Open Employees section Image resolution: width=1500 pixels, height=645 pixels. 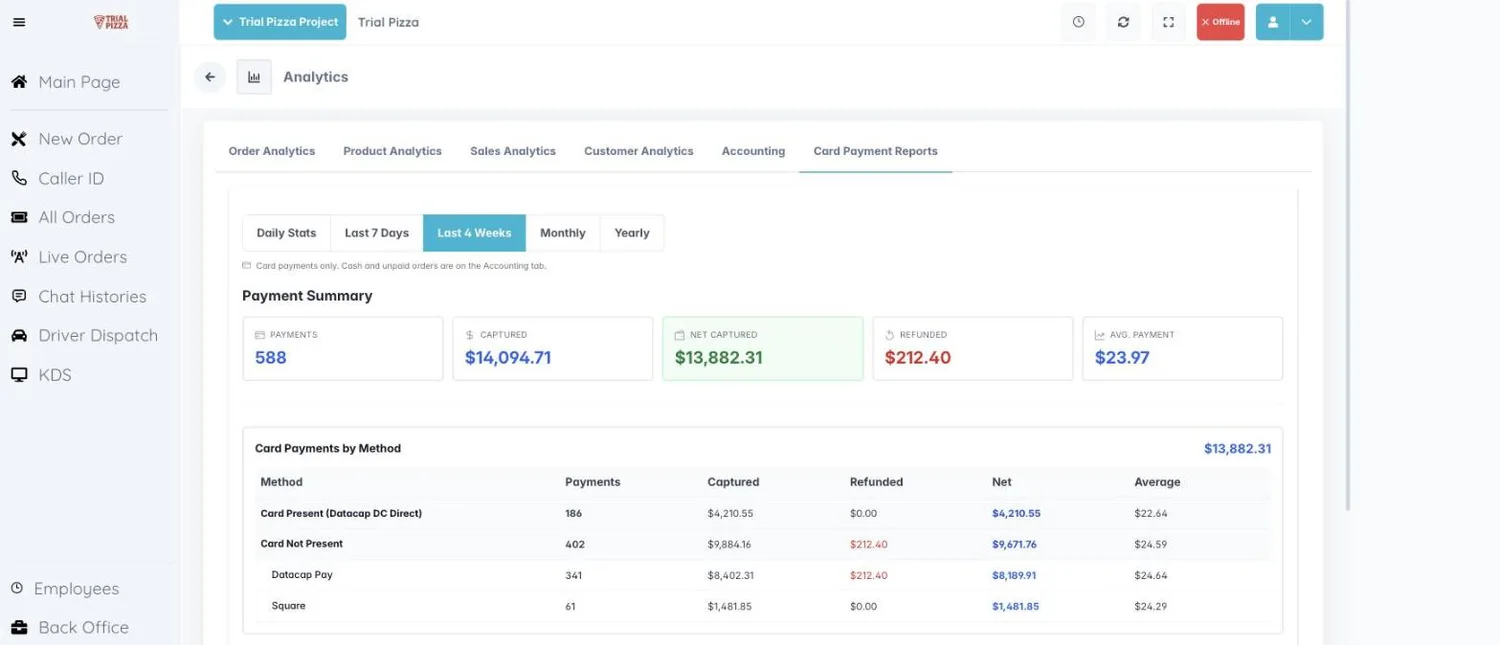[x=76, y=588]
